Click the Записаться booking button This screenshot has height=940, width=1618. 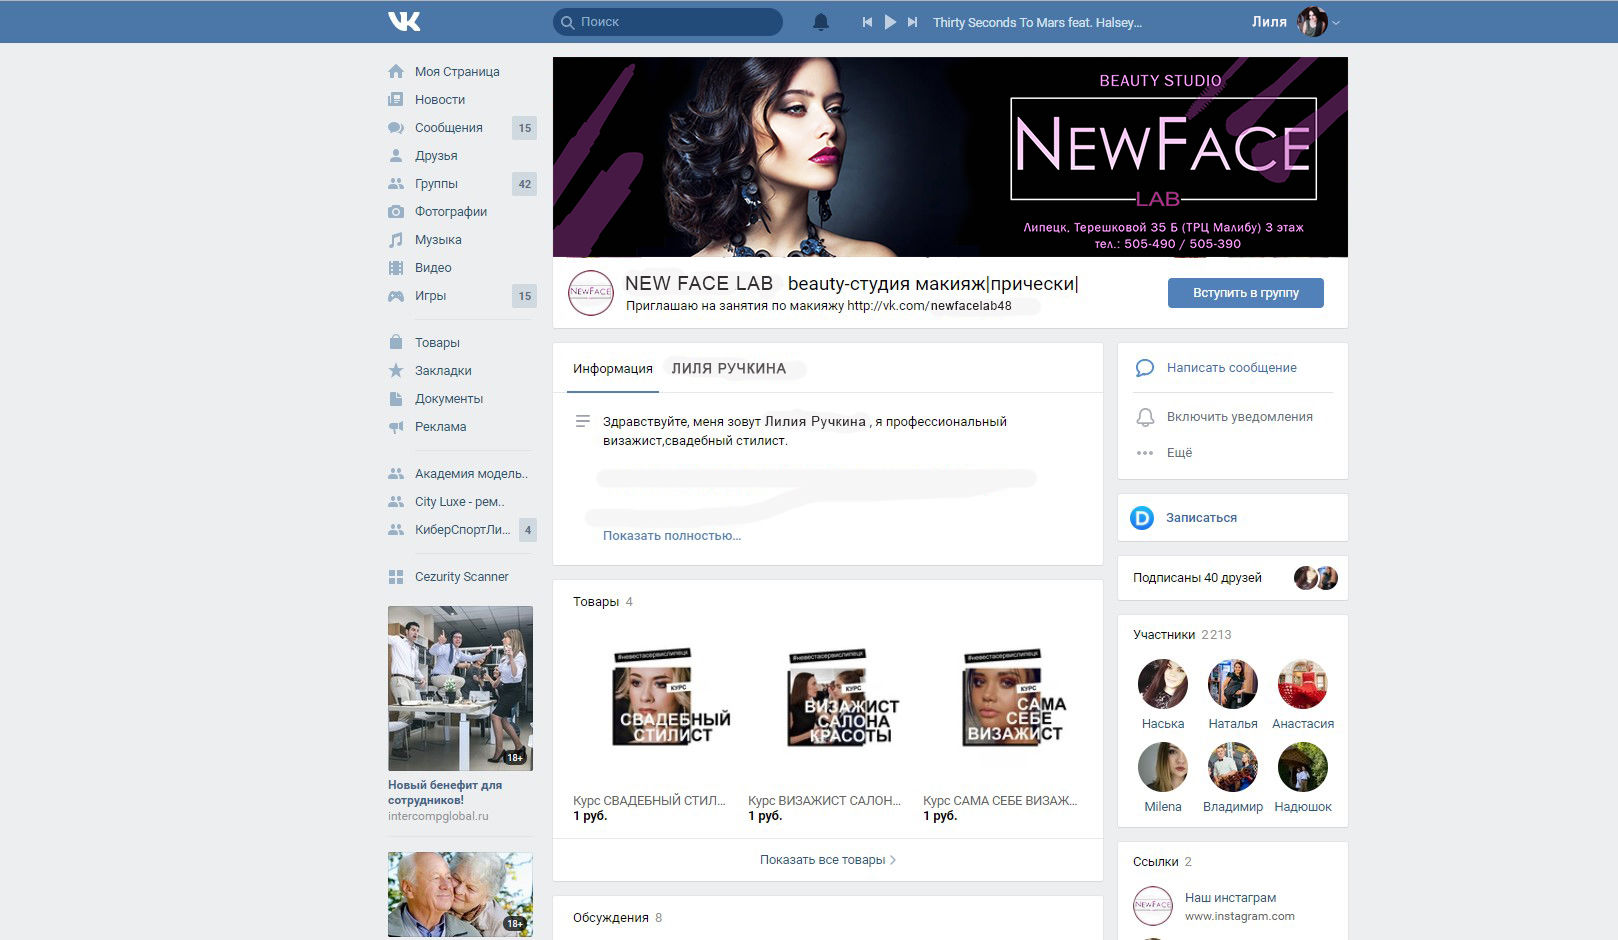point(1232,518)
